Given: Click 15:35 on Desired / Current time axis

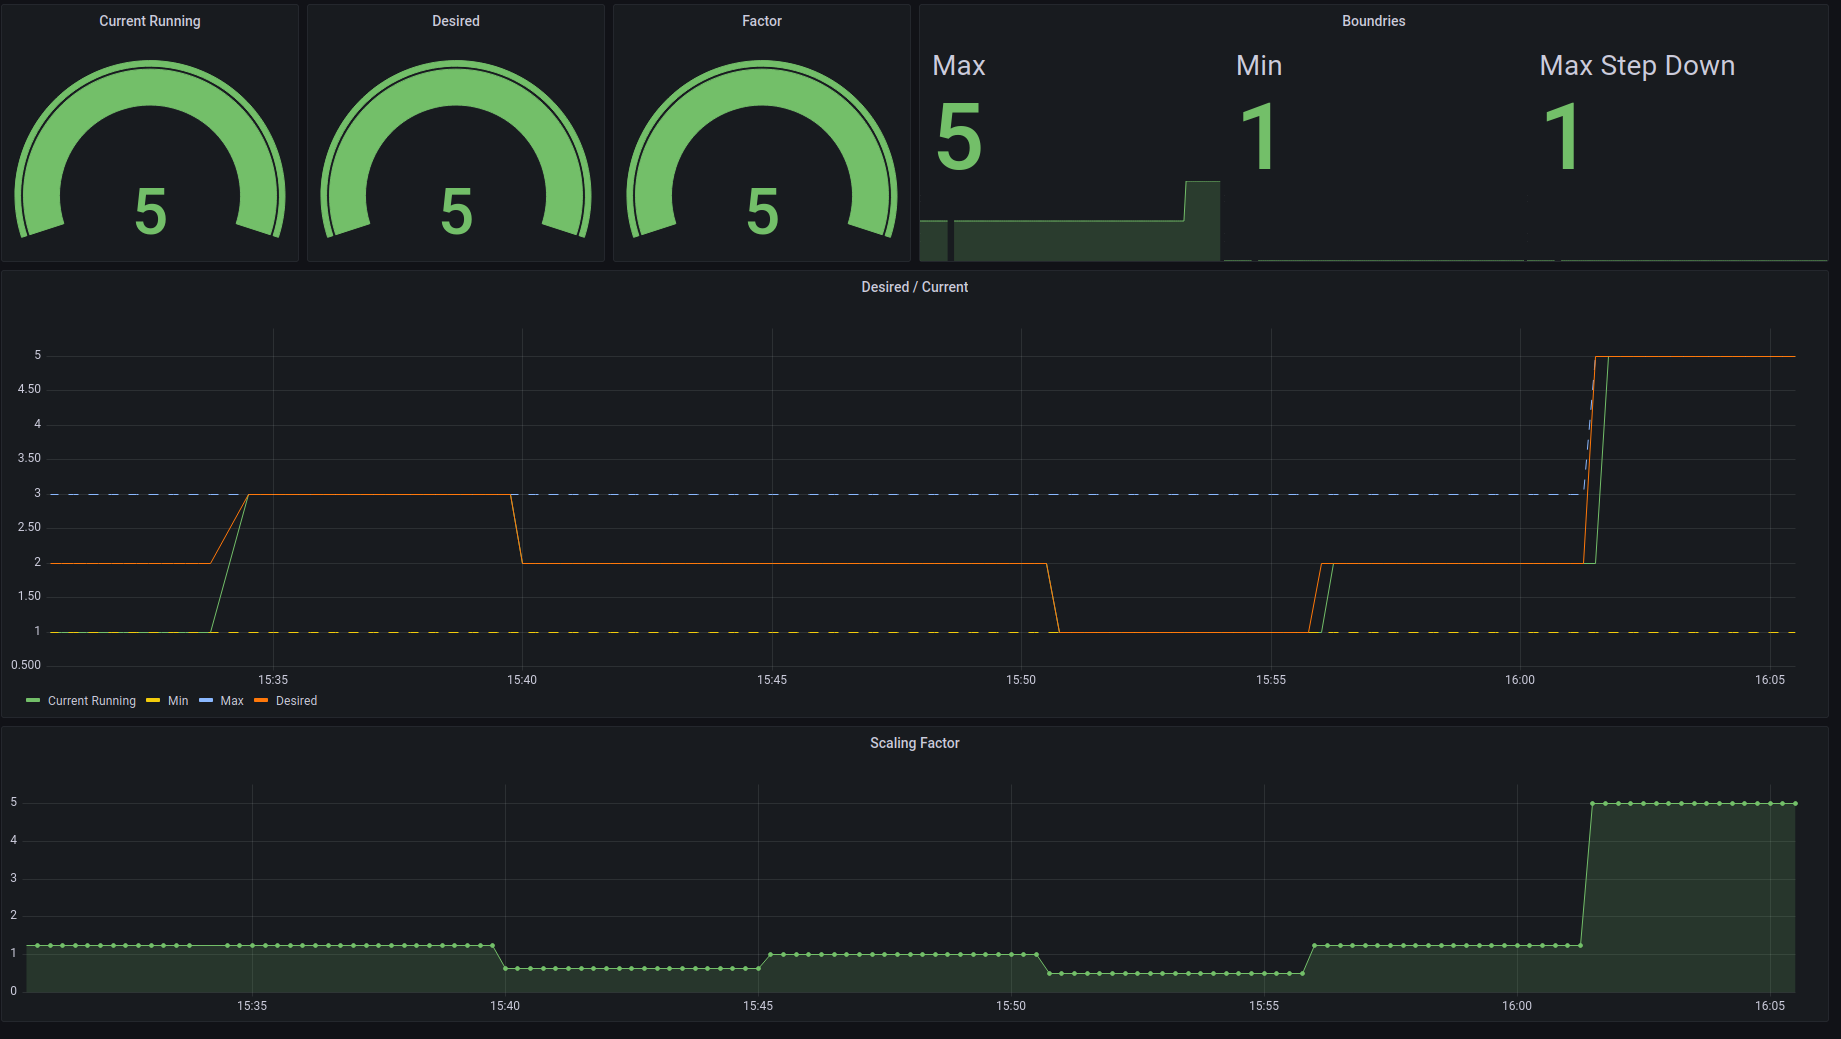Looking at the screenshot, I should (x=273, y=680).
